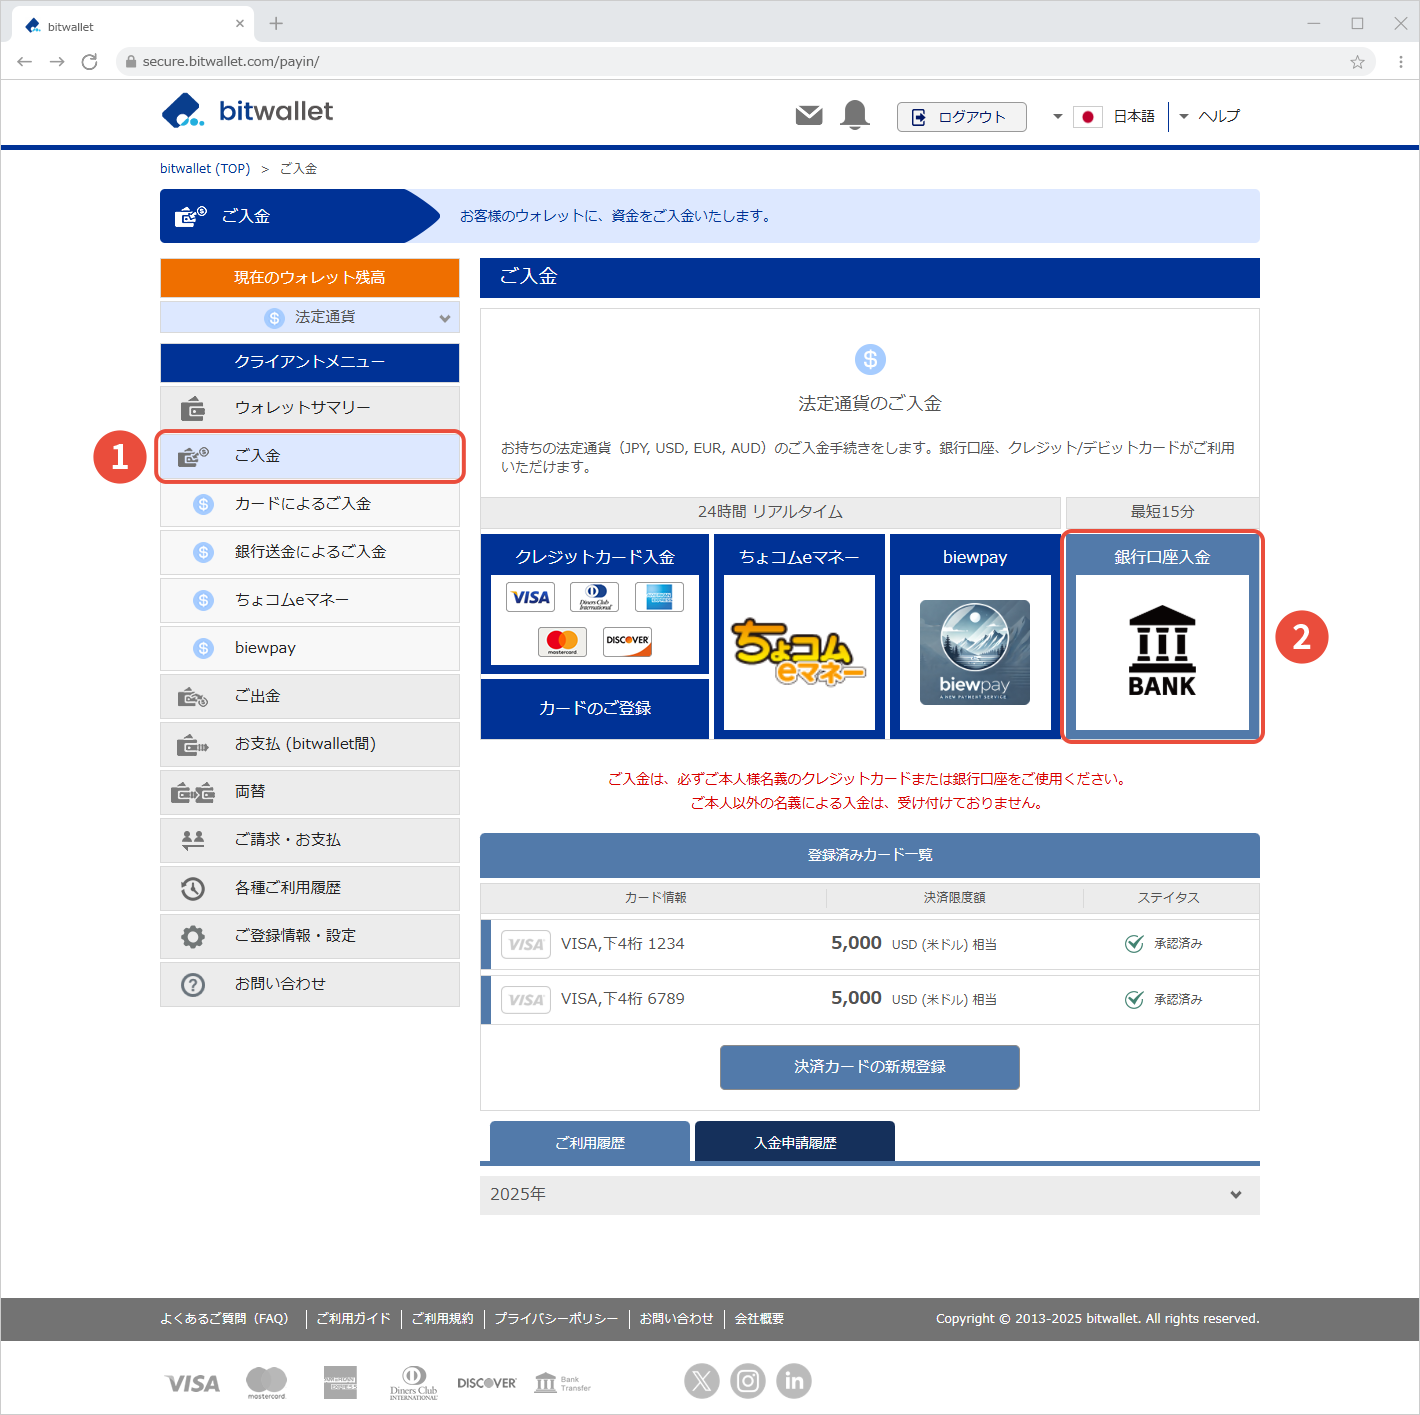Screen dimensions: 1420x1415
Task: Open お問い合わせ footer link
Action: click(x=677, y=1319)
